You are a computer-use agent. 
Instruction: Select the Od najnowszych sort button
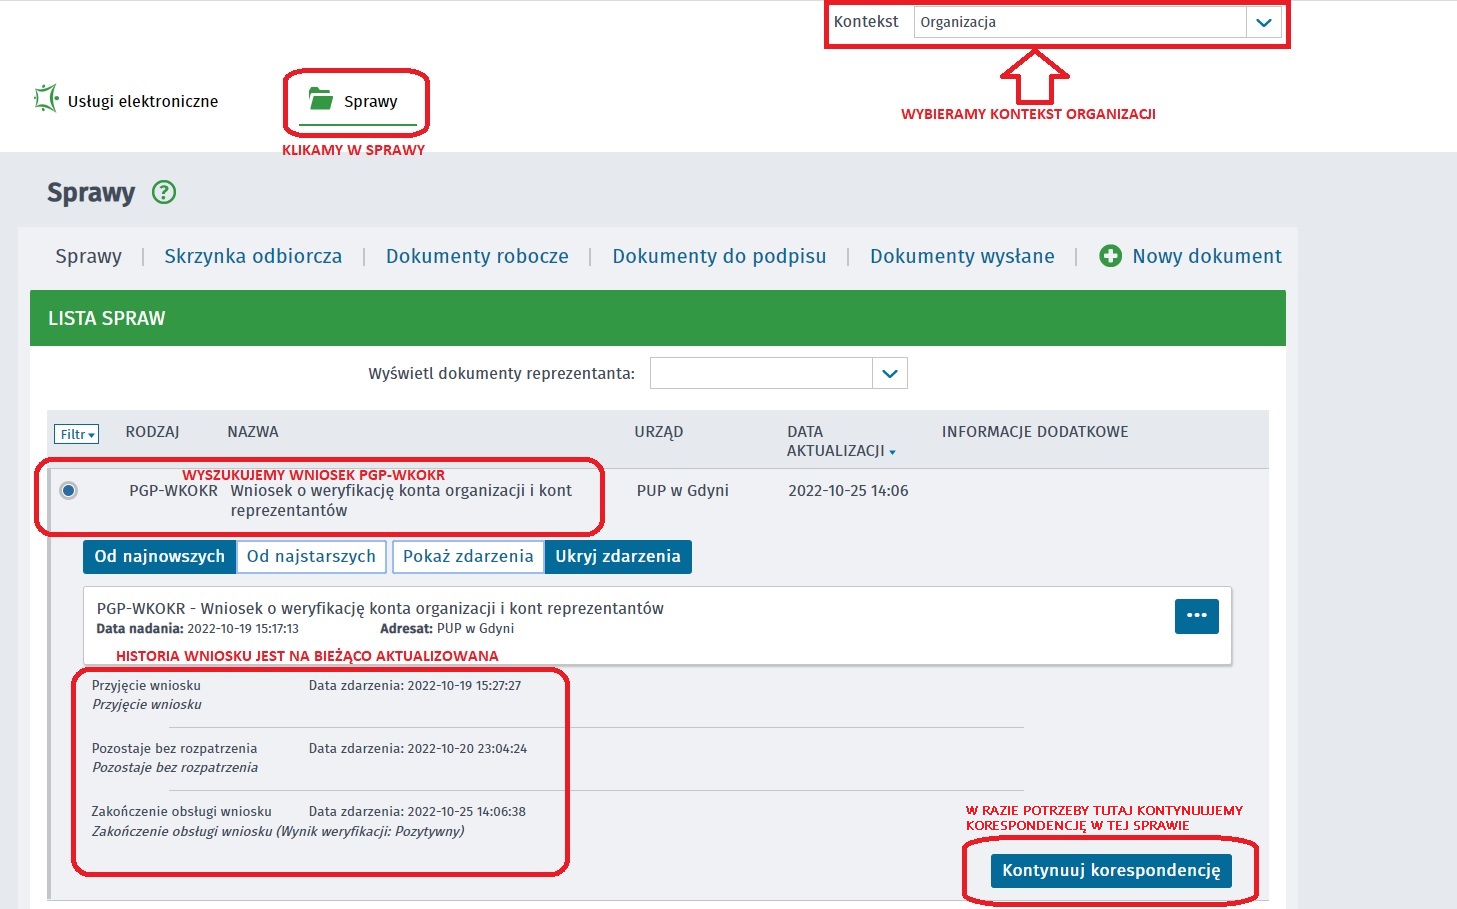[x=159, y=557]
